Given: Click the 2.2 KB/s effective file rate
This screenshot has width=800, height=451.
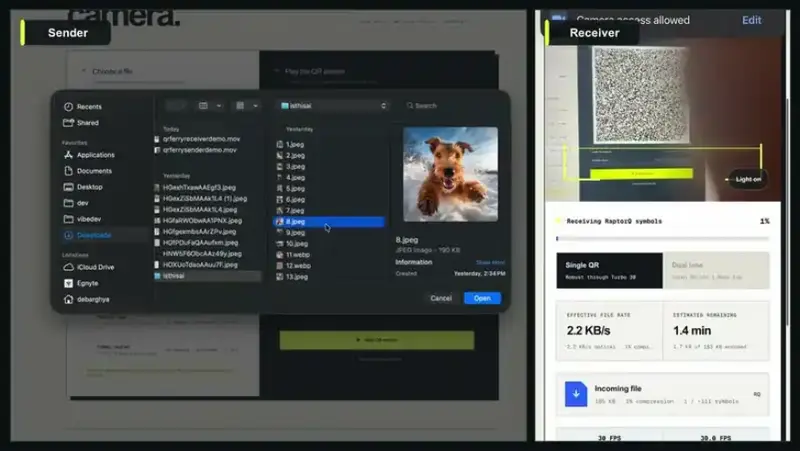Looking at the screenshot, I should (588, 331).
